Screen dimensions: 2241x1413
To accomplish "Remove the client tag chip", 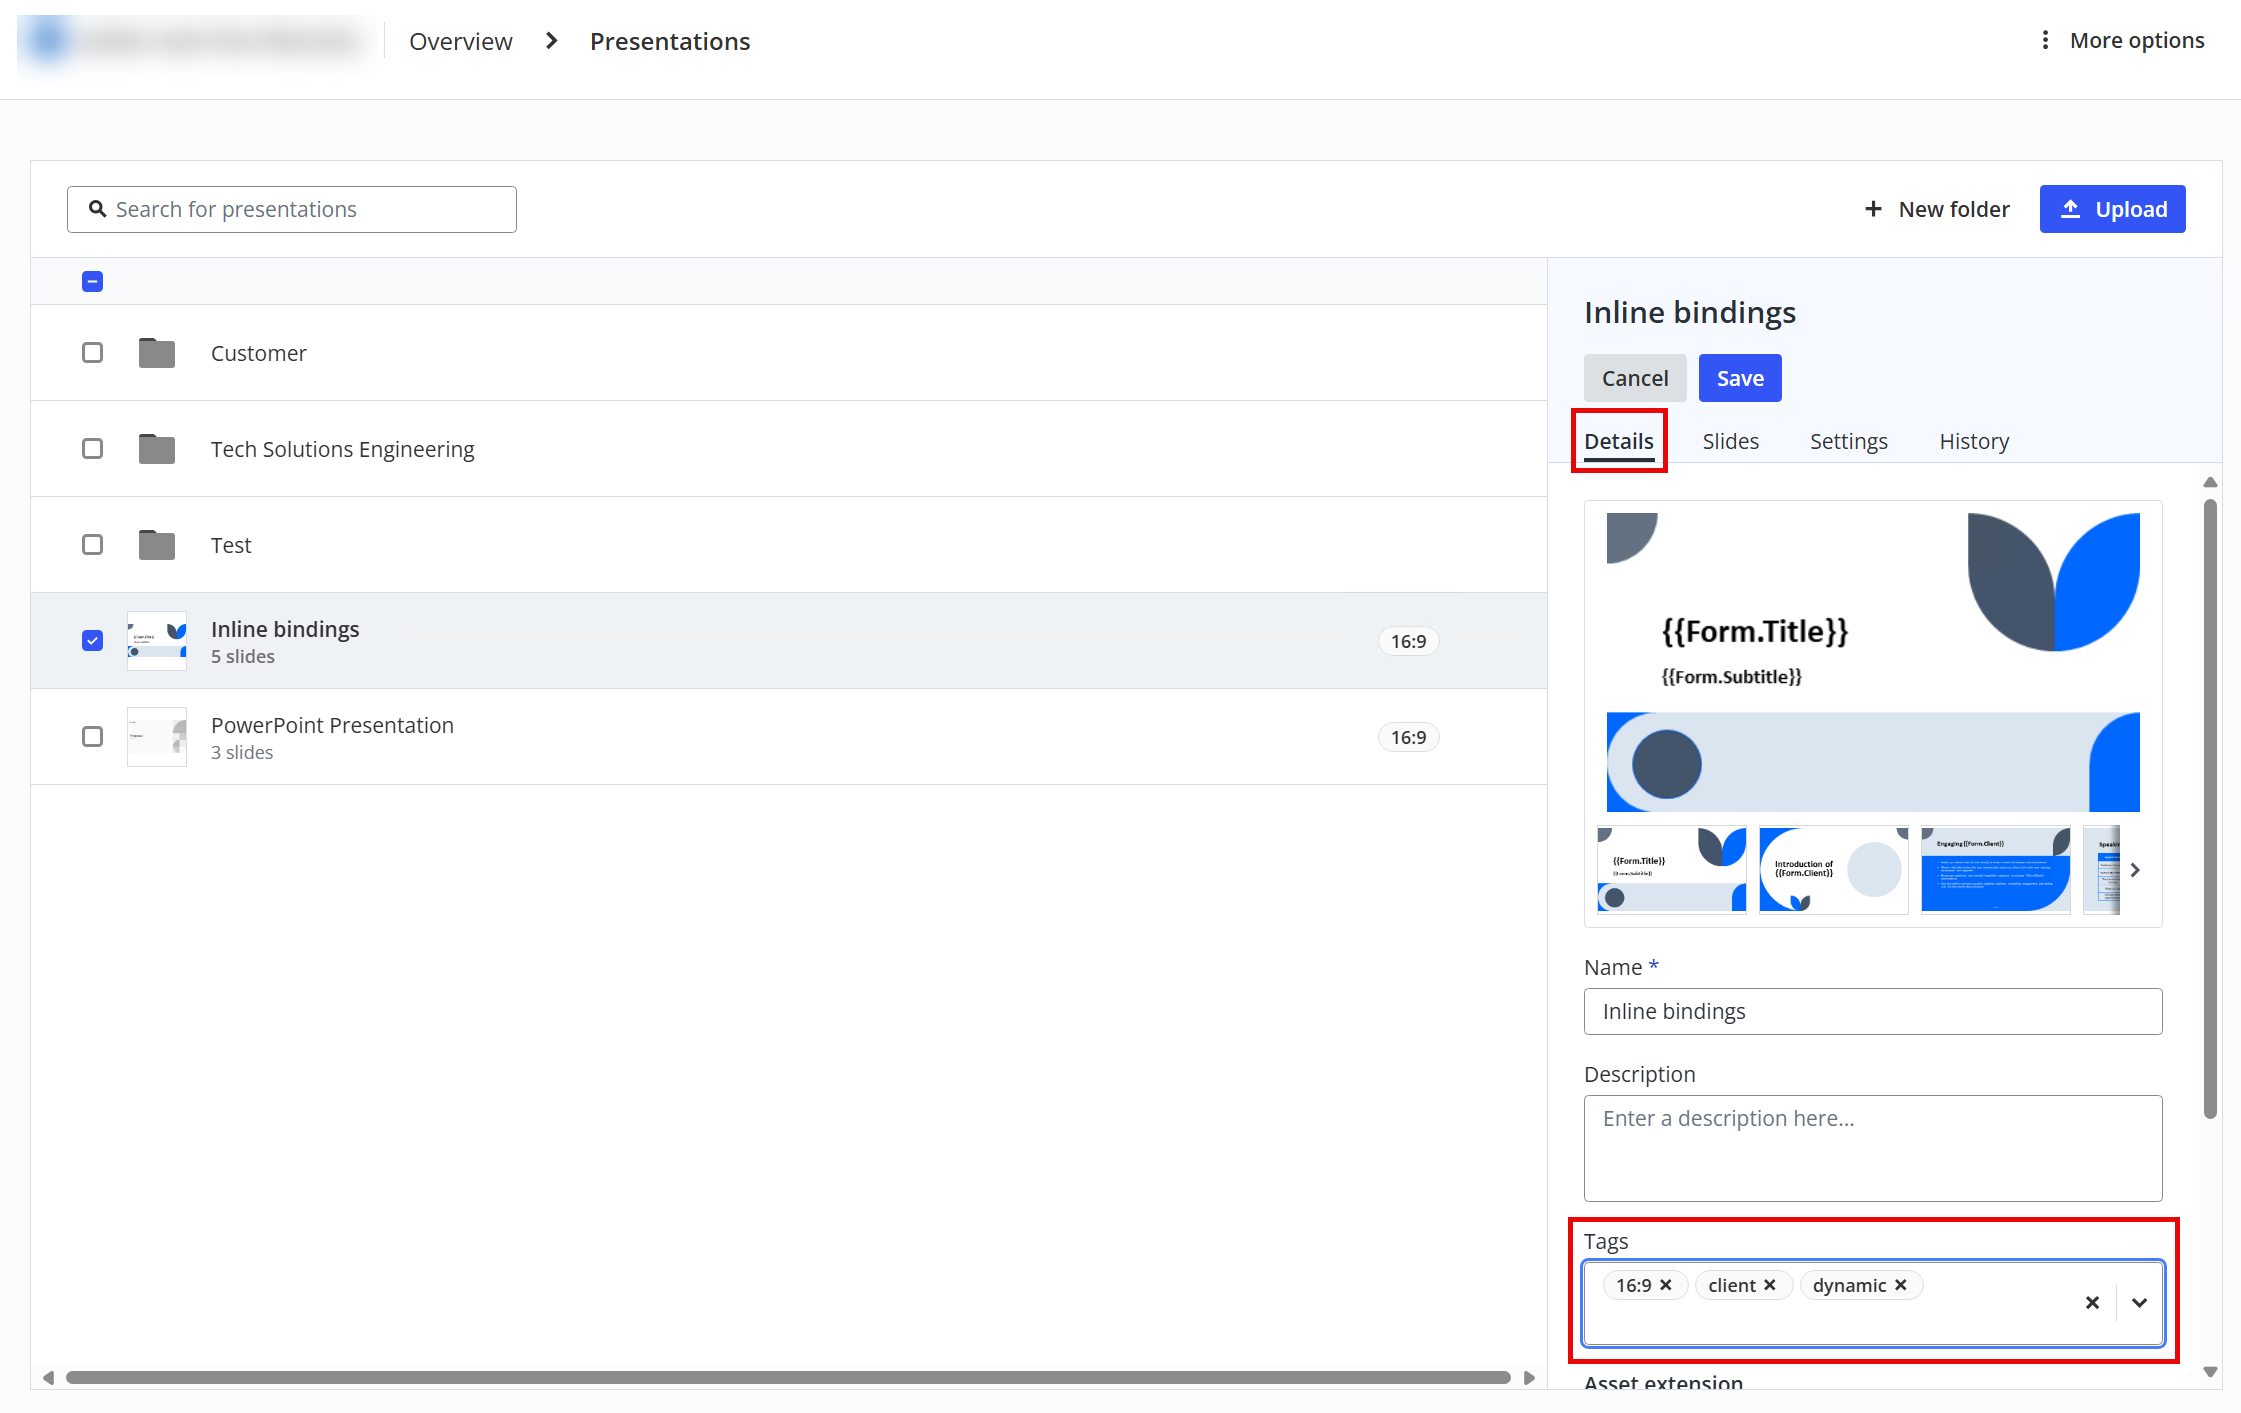I will (x=1770, y=1285).
